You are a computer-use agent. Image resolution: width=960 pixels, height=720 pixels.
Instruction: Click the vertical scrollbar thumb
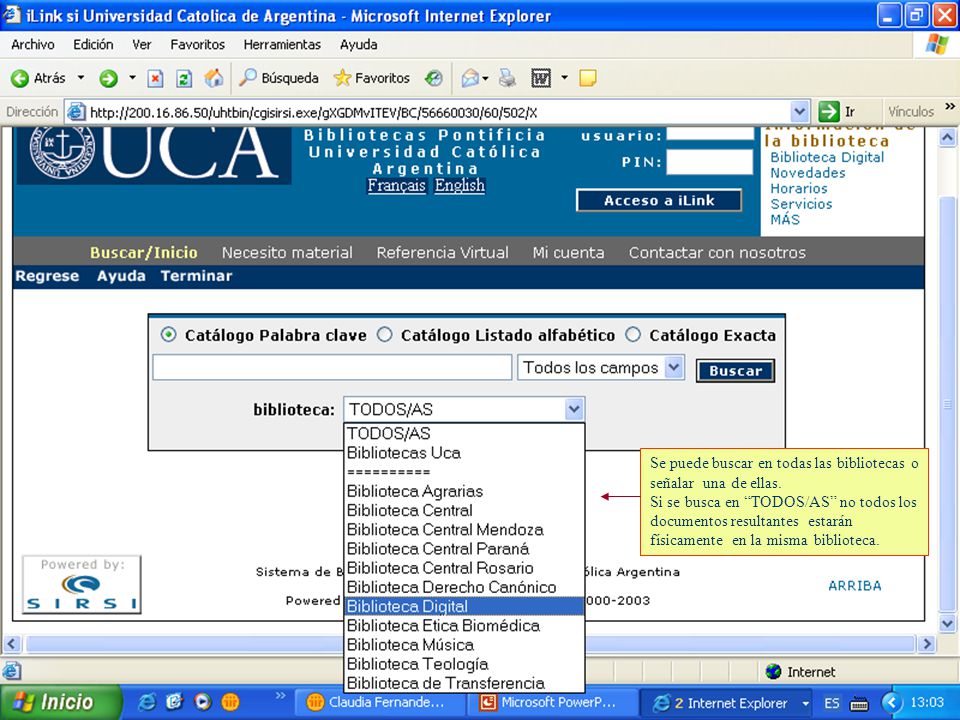click(947, 403)
